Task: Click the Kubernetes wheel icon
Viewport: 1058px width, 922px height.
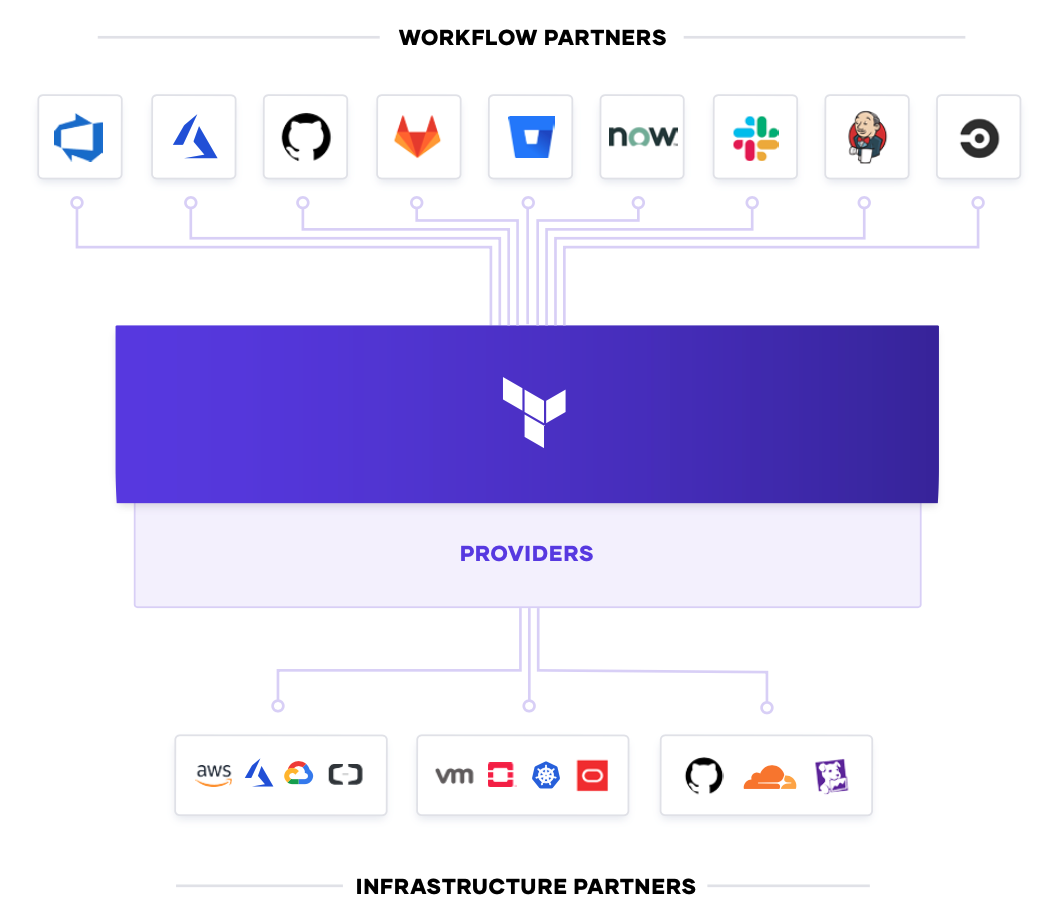Action: click(546, 775)
